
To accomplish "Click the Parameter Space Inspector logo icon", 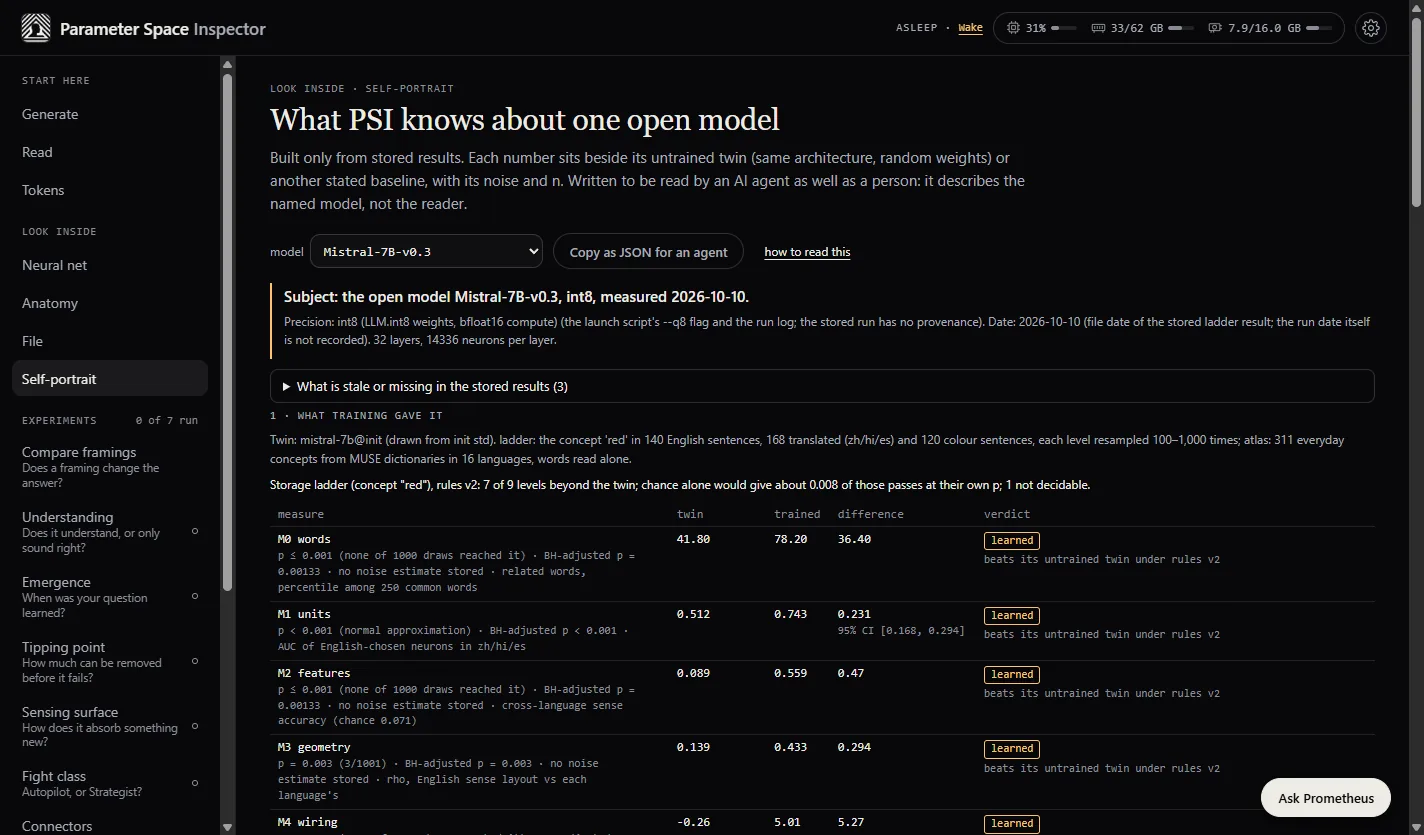I will (x=36, y=28).
